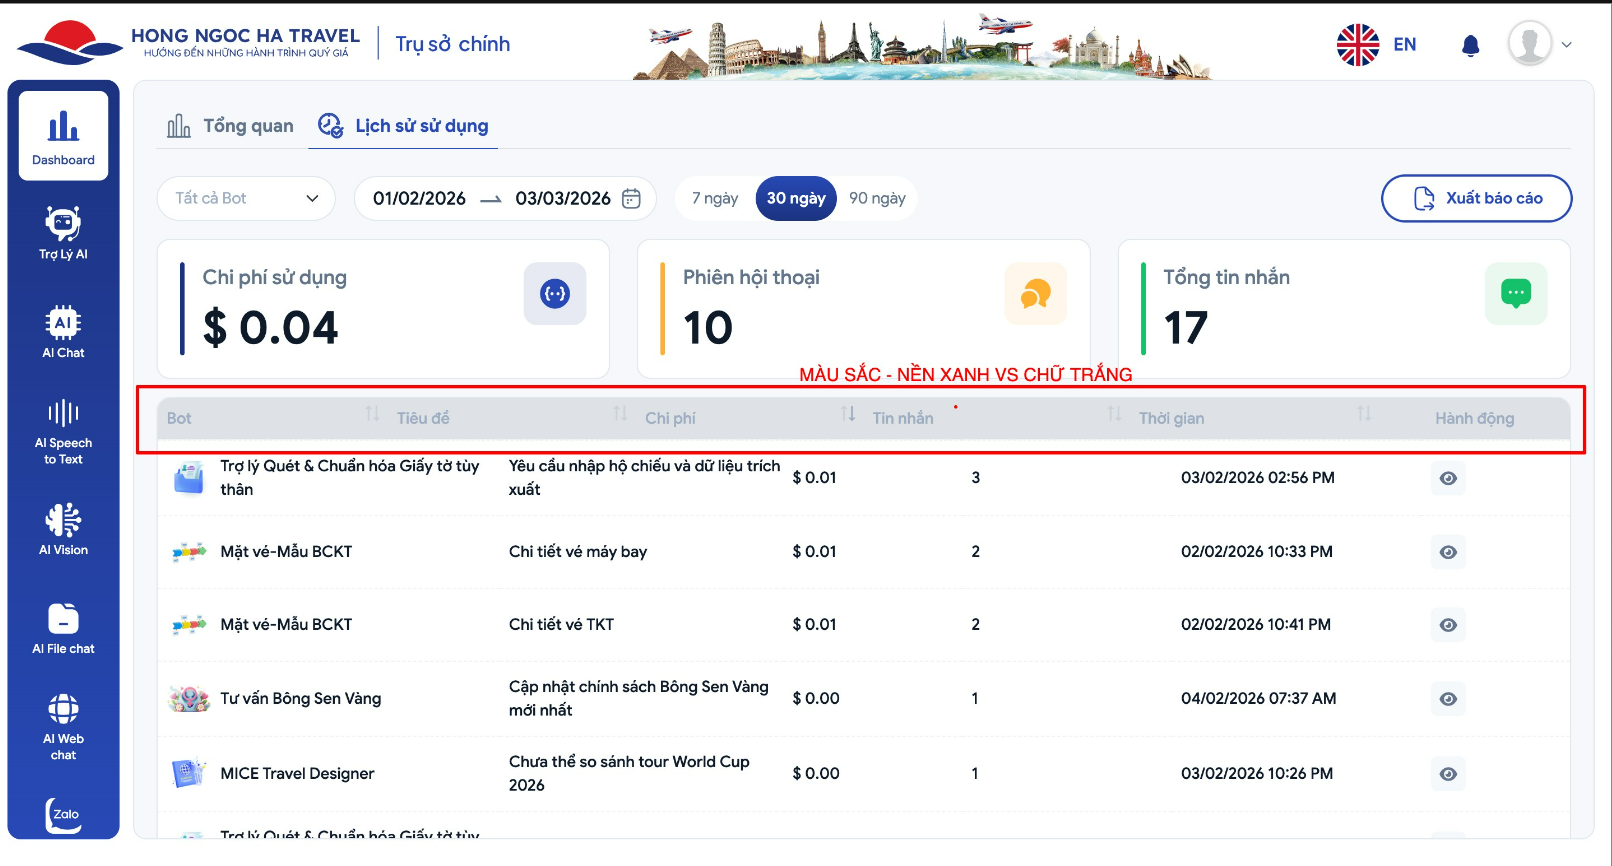The image size is (1612, 866).
Task: Sort the table by Chi phí column
Action: tap(848, 414)
